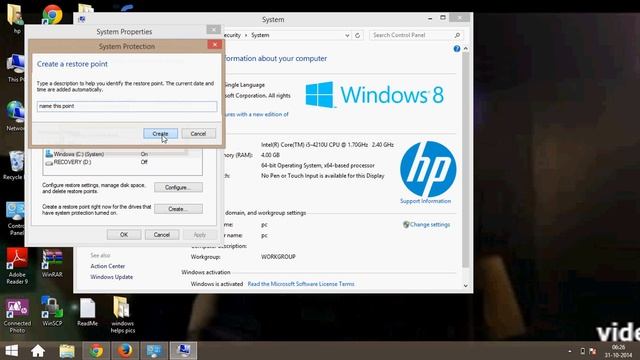Switch to Chrome in the taskbar
This screenshot has height=360, width=640.
tap(96, 351)
